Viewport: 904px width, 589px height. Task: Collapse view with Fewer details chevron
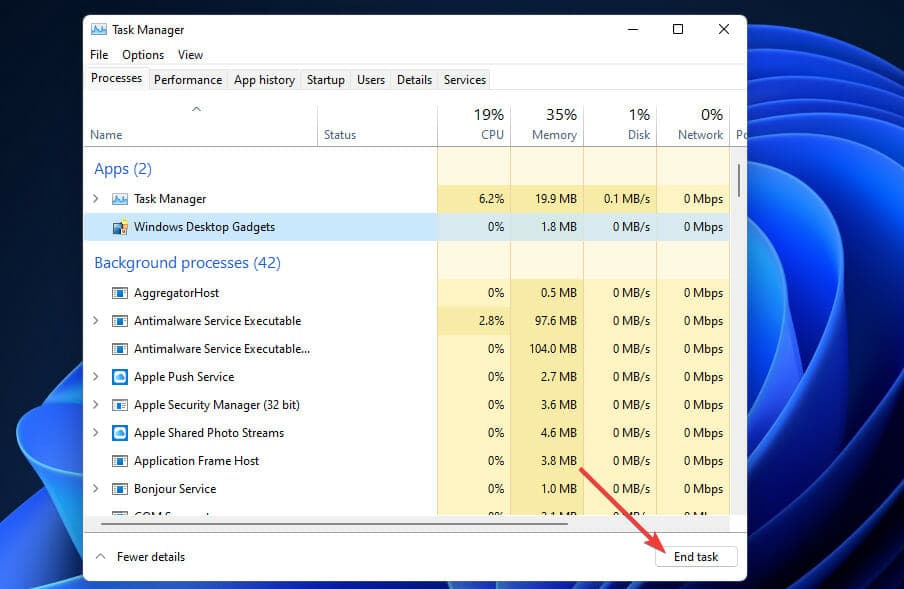[x=100, y=557]
